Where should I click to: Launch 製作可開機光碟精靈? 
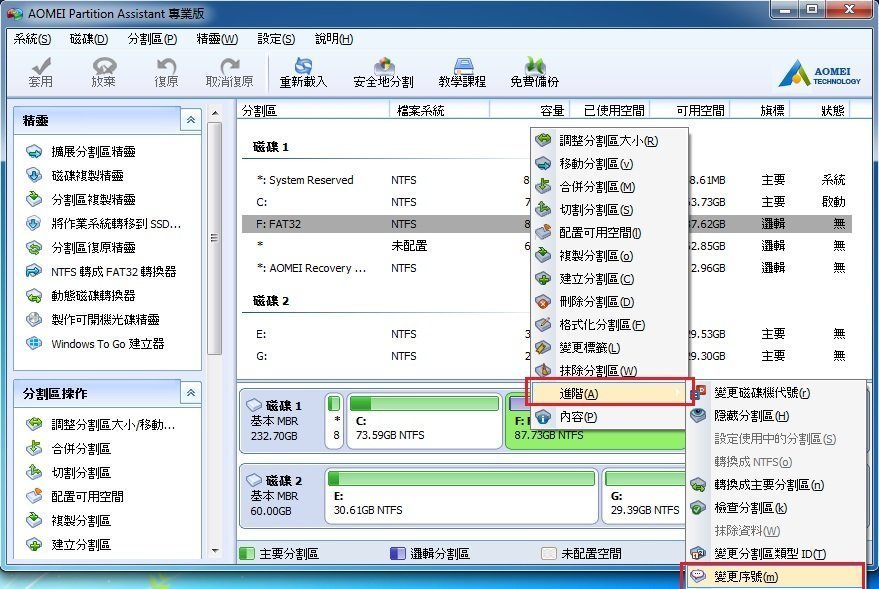tap(92, 319)
